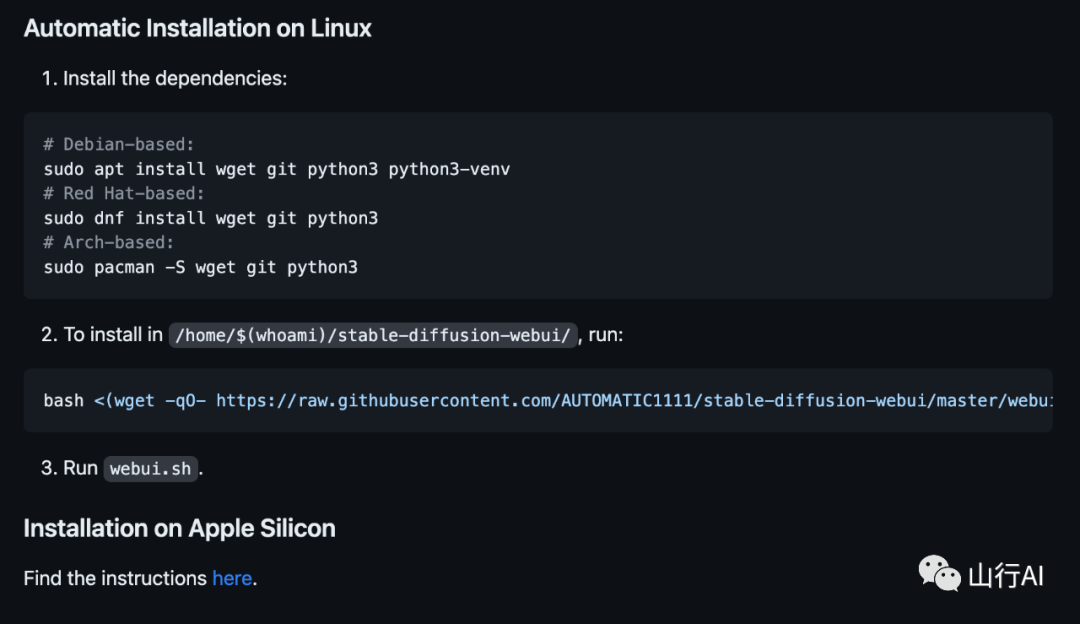Click the python3-venv package name in the apt command
Viewport: 1080px width, 624px height.
click(x=449, y=169)
